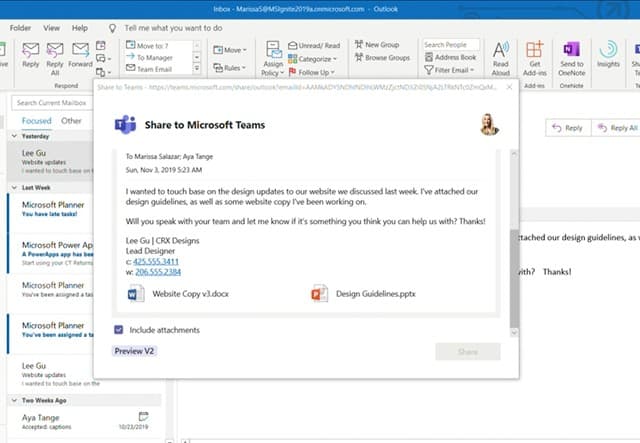Click the dialog scrollbar down arrow
Image resolution: width=640 pixels, height=443 pixels.
pyautogui.click(x=514, y=333)
